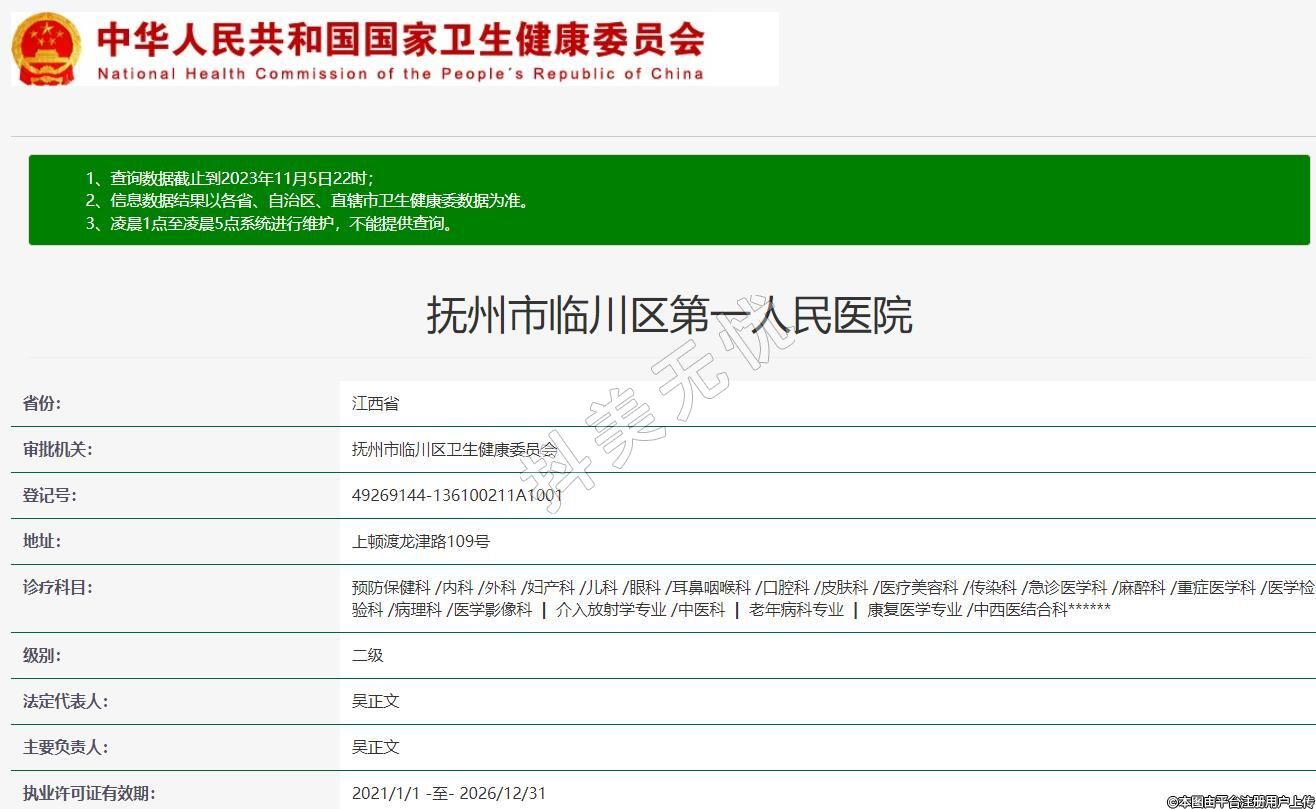
Task: Click the 法定代表人 value 吴正文
Action: pyautogui.click(x=375, y=701)
